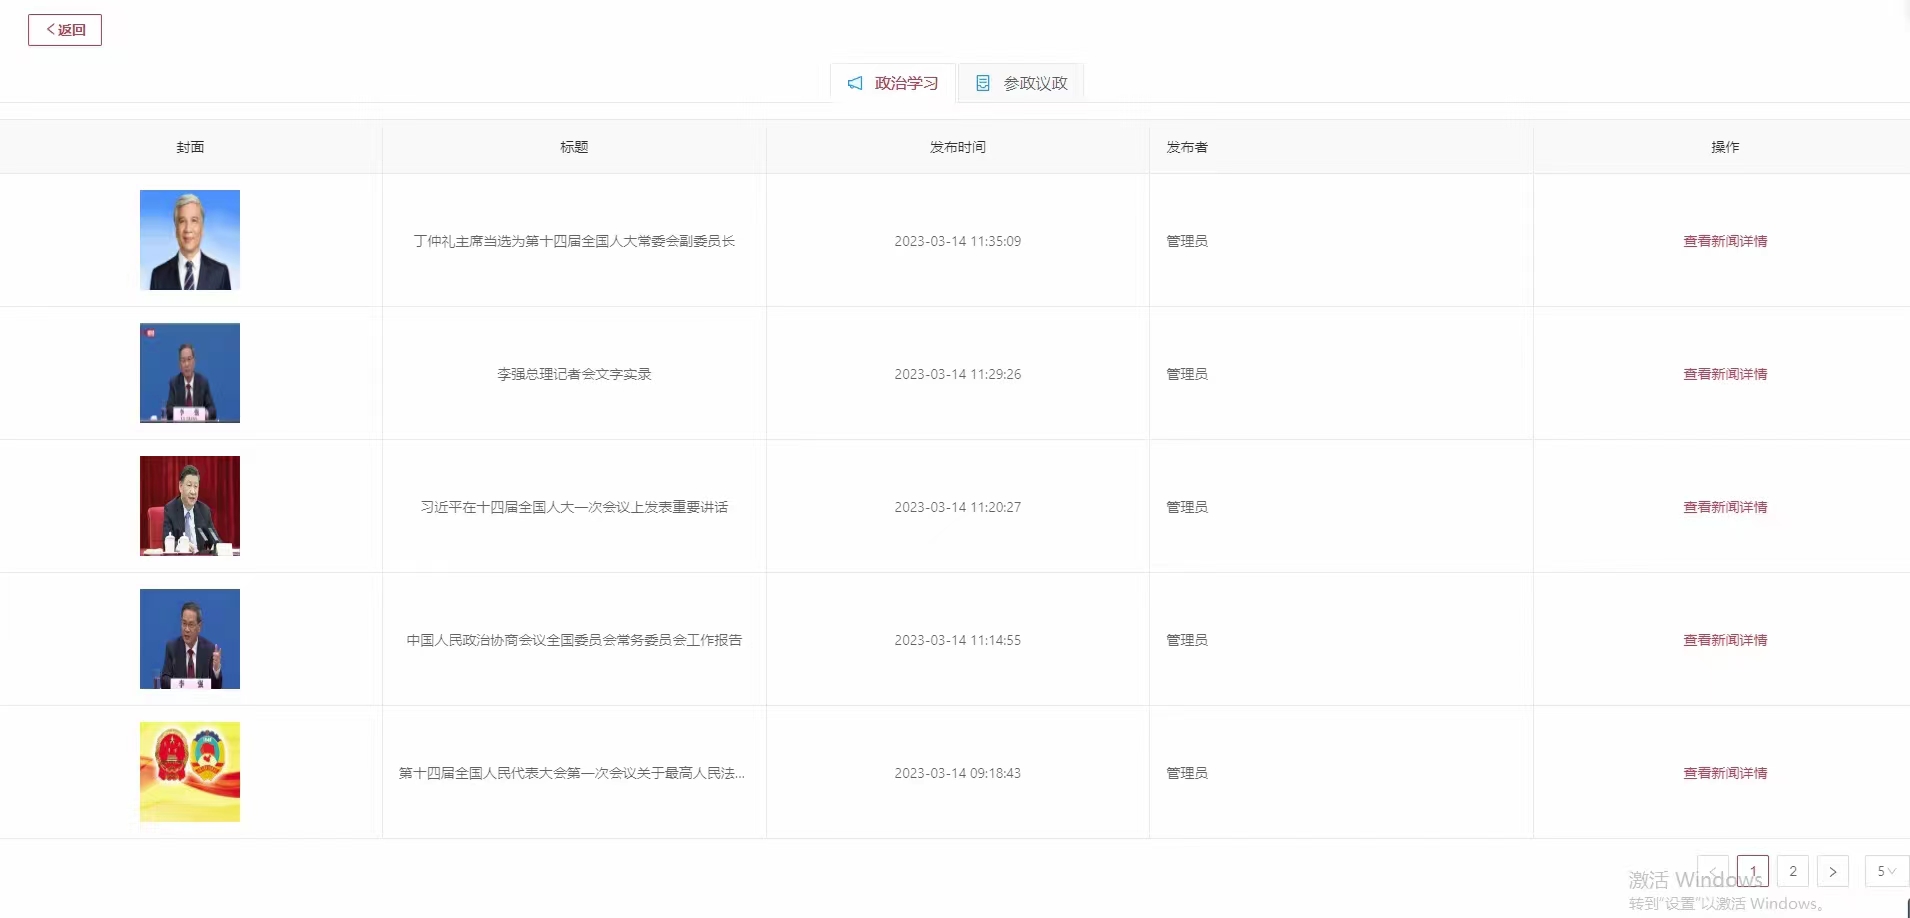The height and width of the screenshot is (918, 1910).
Task: Click cover image for 中国人民政治协商会议 work report row
Action: click(x=190, y=639)
